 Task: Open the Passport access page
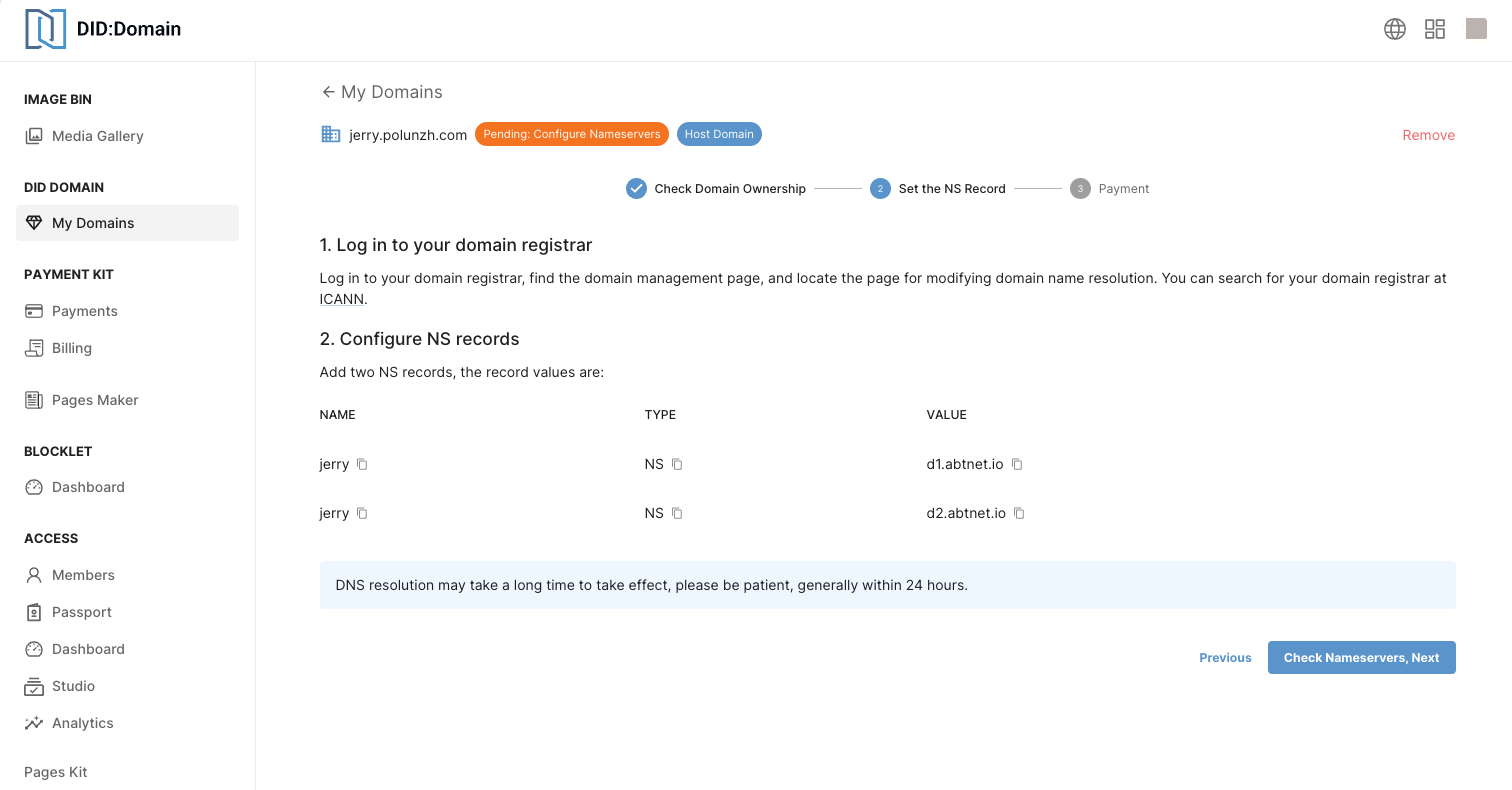coord(81,612)
